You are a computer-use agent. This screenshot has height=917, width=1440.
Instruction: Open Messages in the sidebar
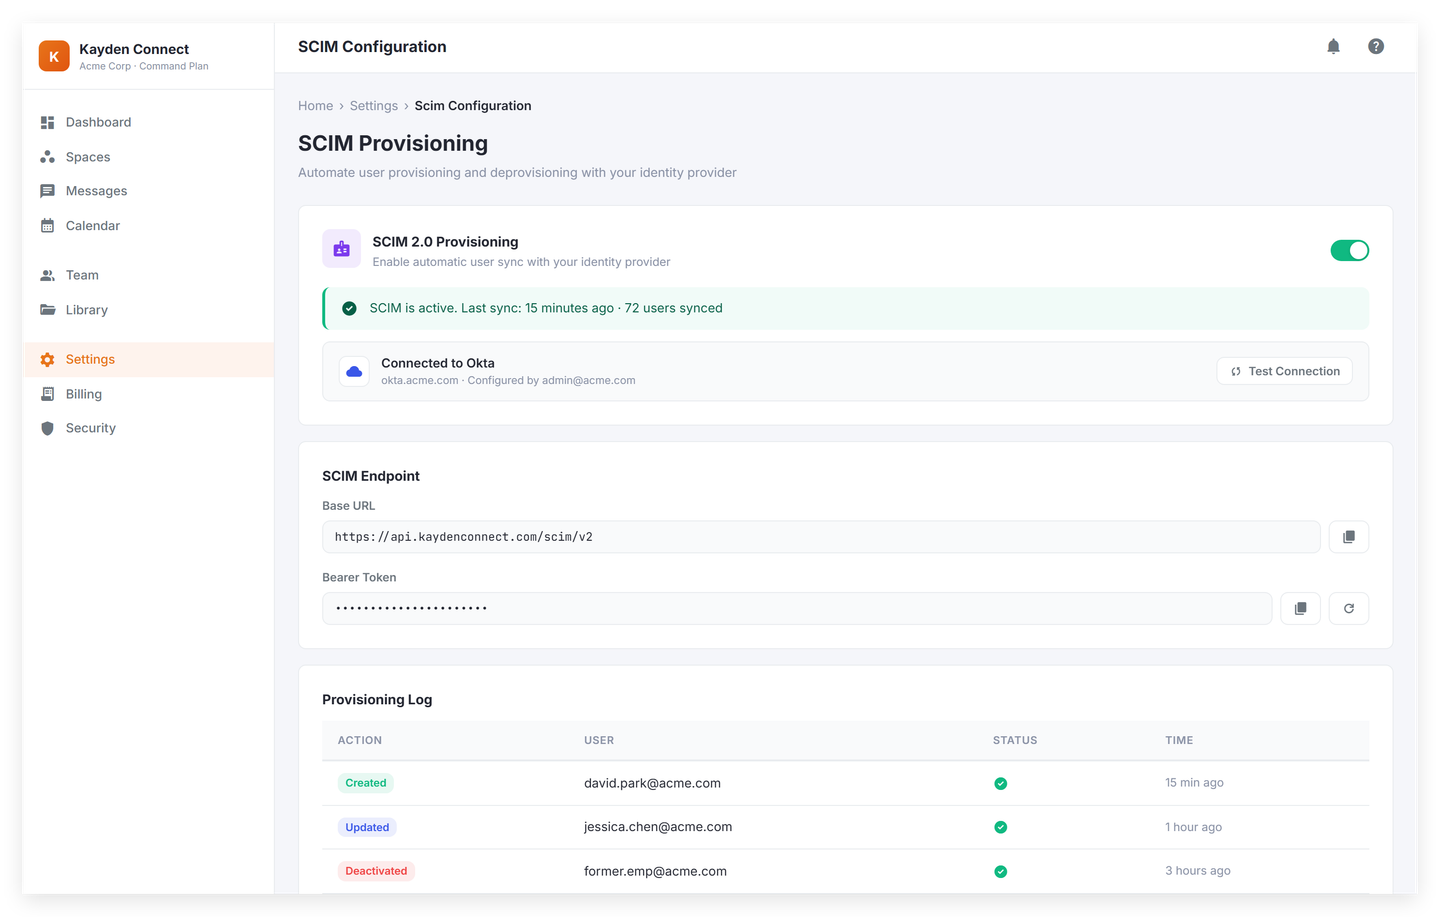click(148, 191)
